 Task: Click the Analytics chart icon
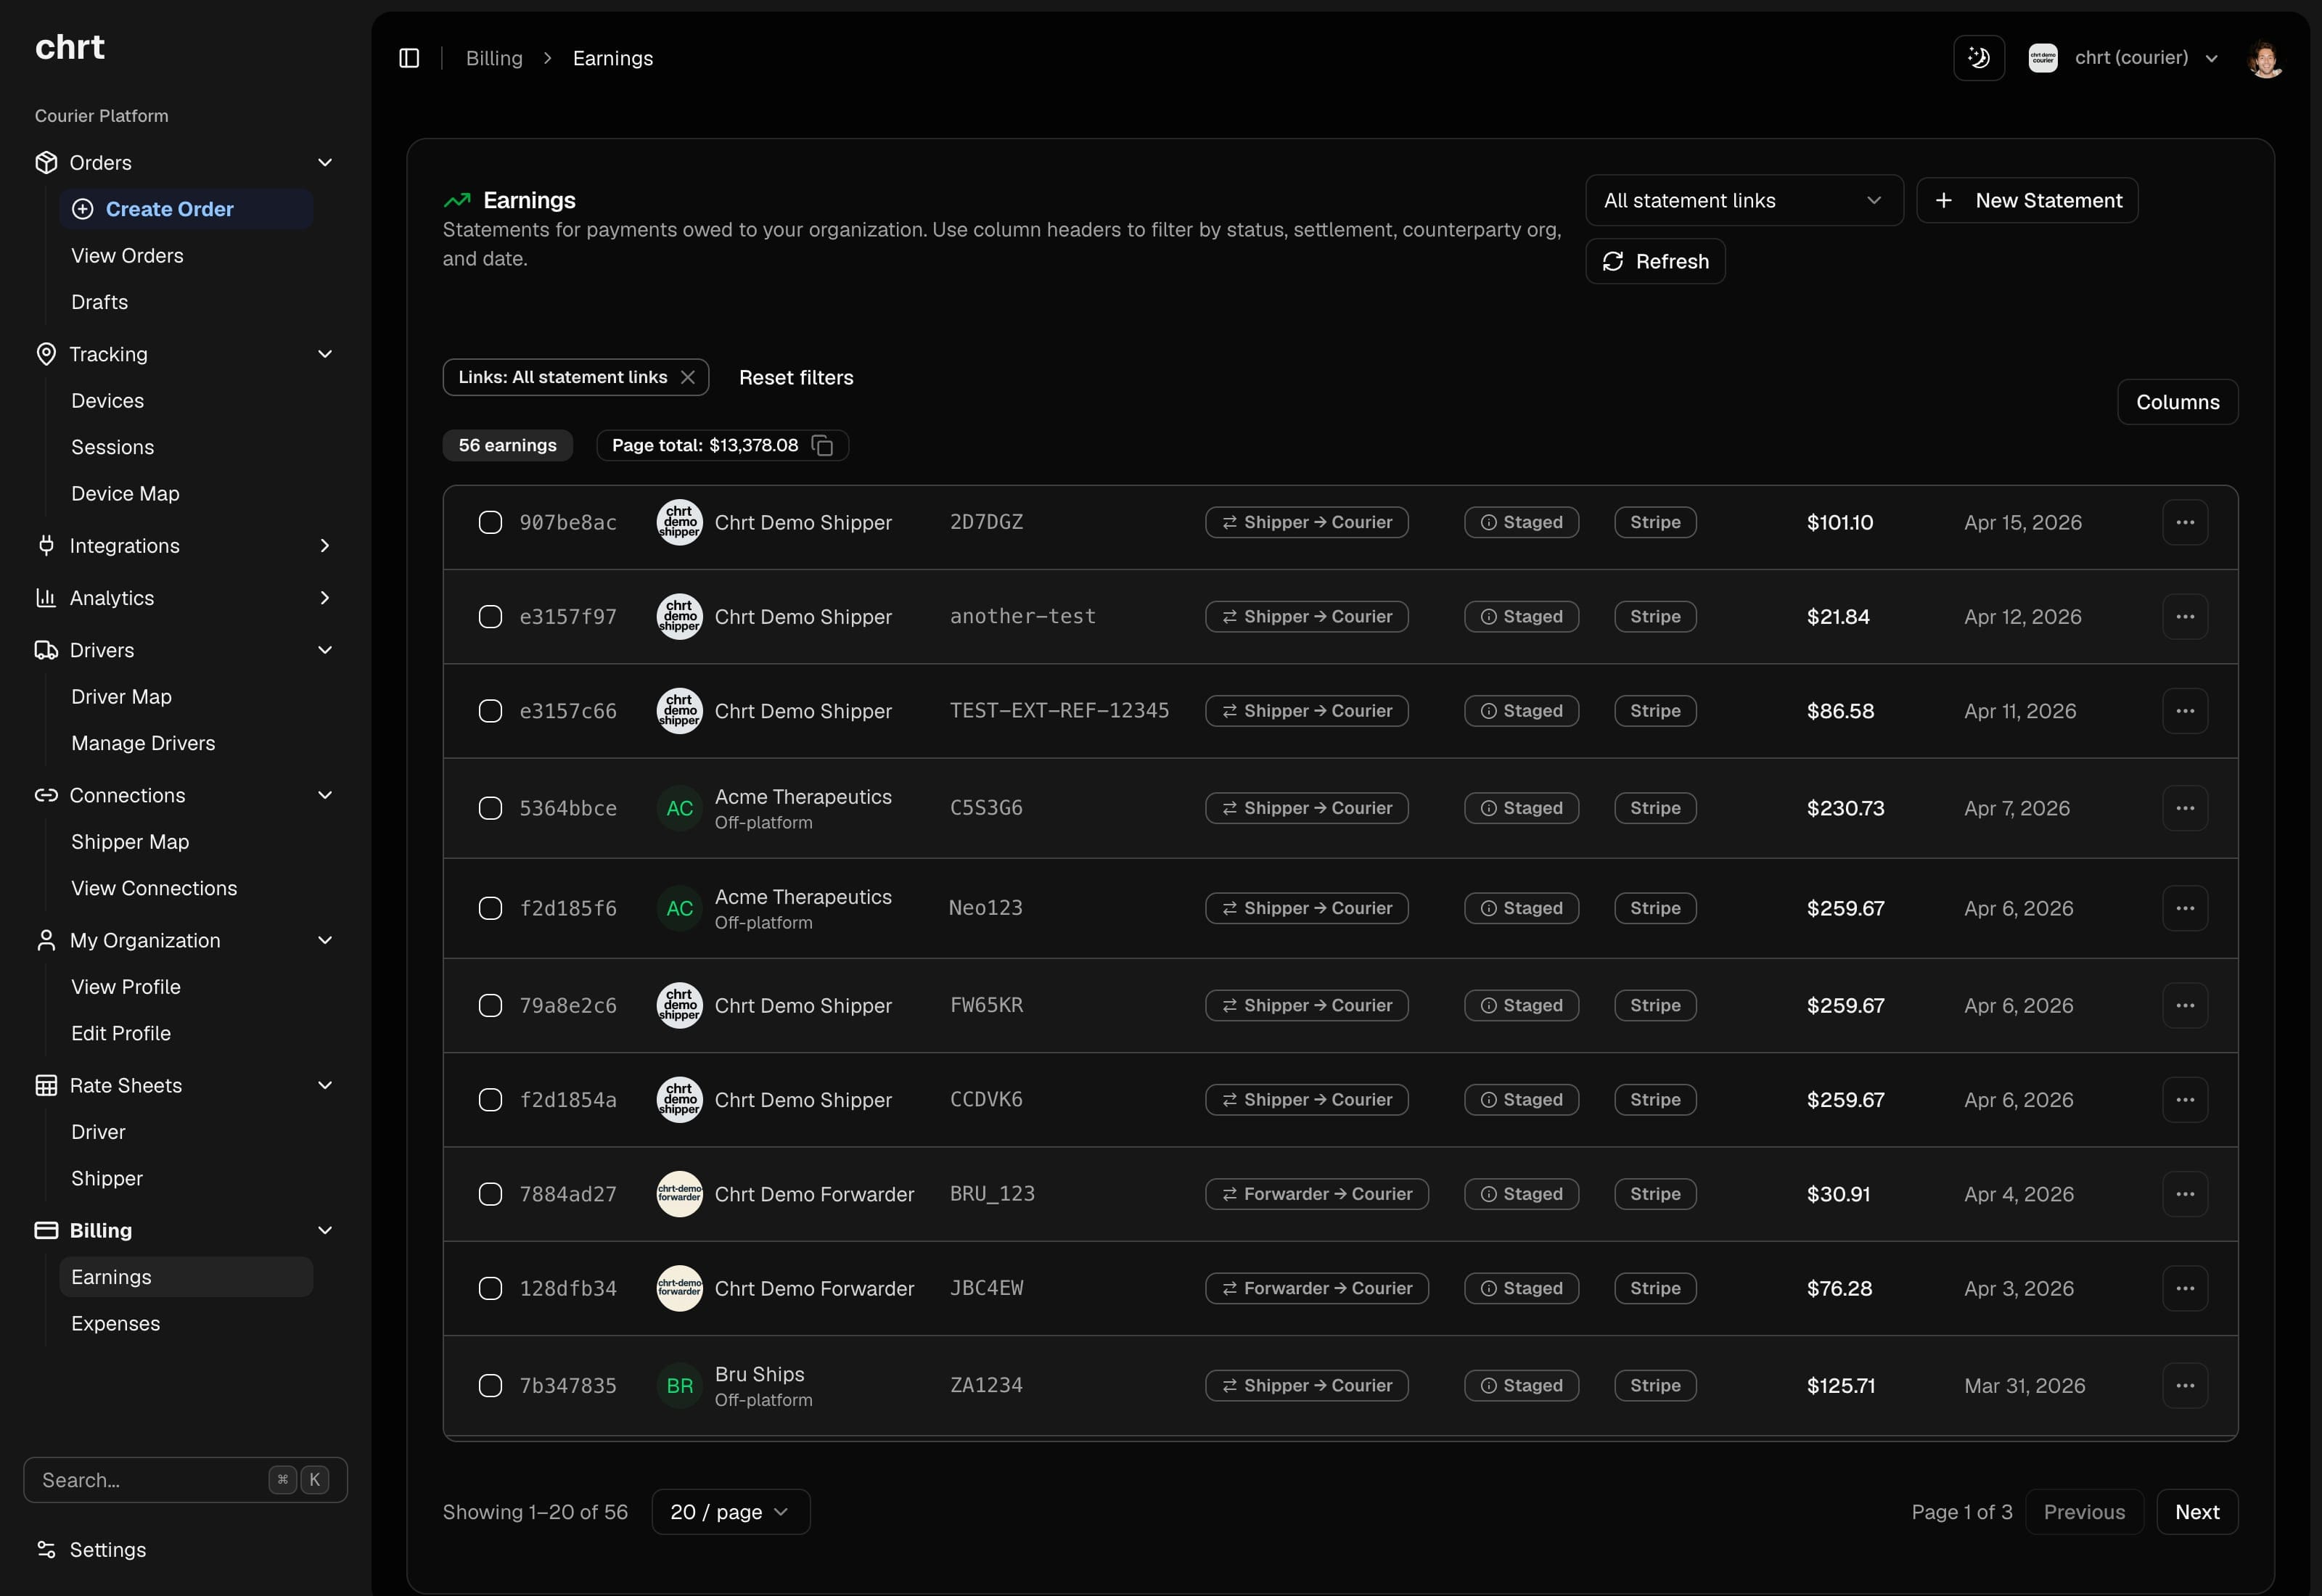[x=46, y=598]
